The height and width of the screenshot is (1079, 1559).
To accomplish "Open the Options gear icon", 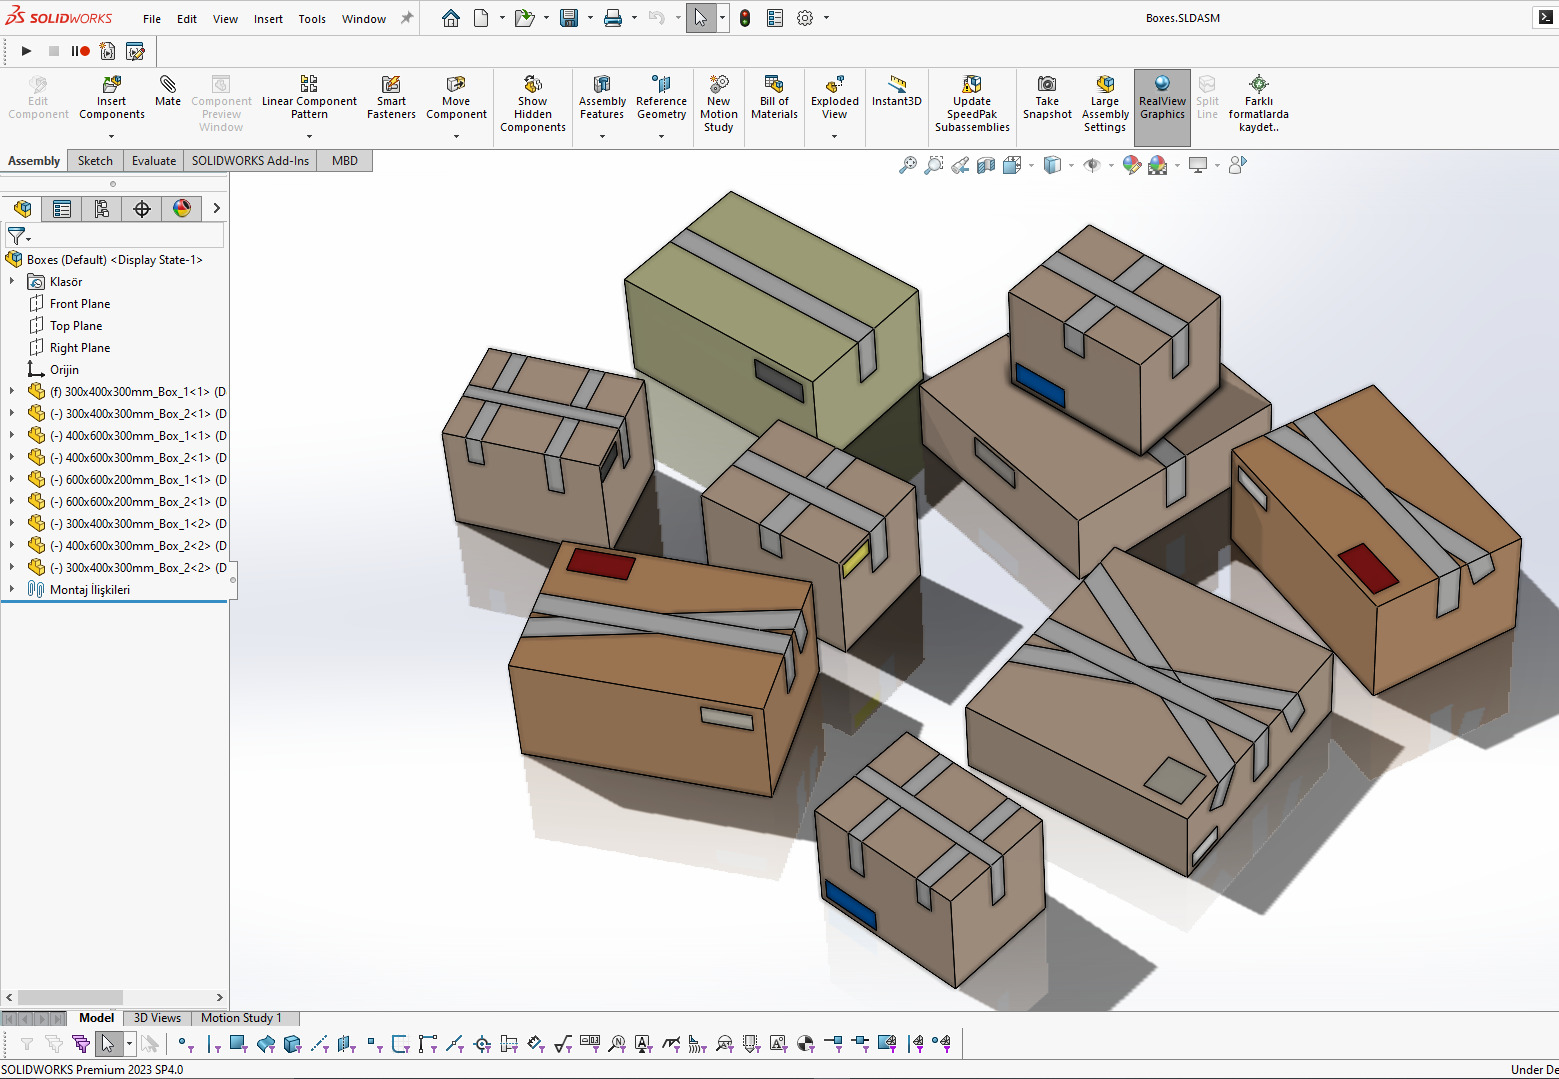I will (805, 18).
